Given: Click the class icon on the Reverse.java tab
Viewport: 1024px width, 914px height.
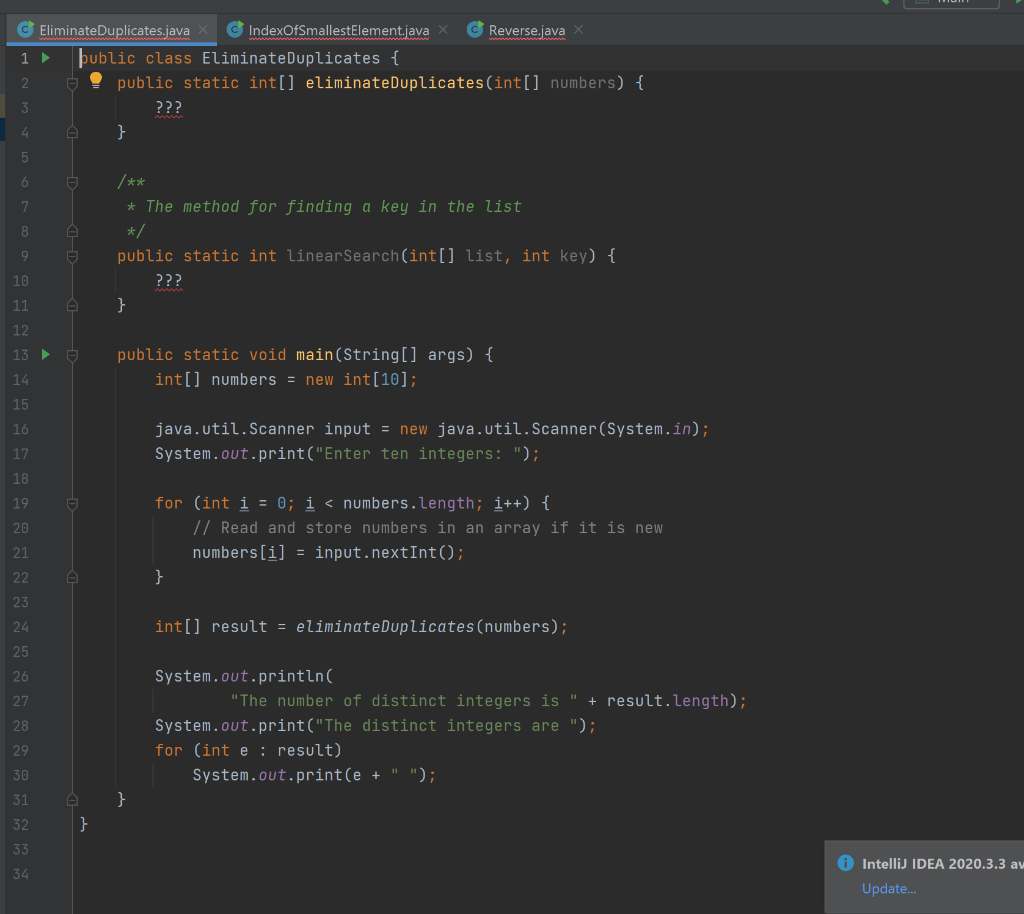Looking at the screenshot, I should 475,29.
